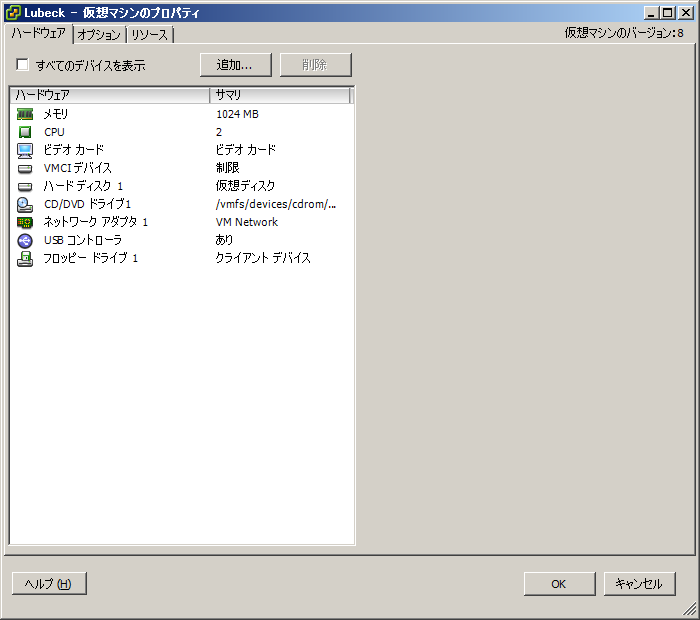Click the /vmfs/devices/cdrom/... summary value
The width and height of the screenshot is (700, 620).
(x=276, y=204)
